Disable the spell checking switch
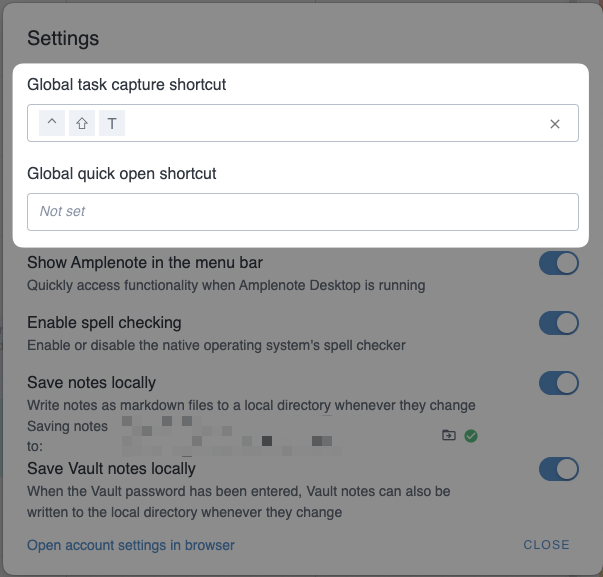The height and width of the screenshot is (577, 603). (x=558, y=323)
